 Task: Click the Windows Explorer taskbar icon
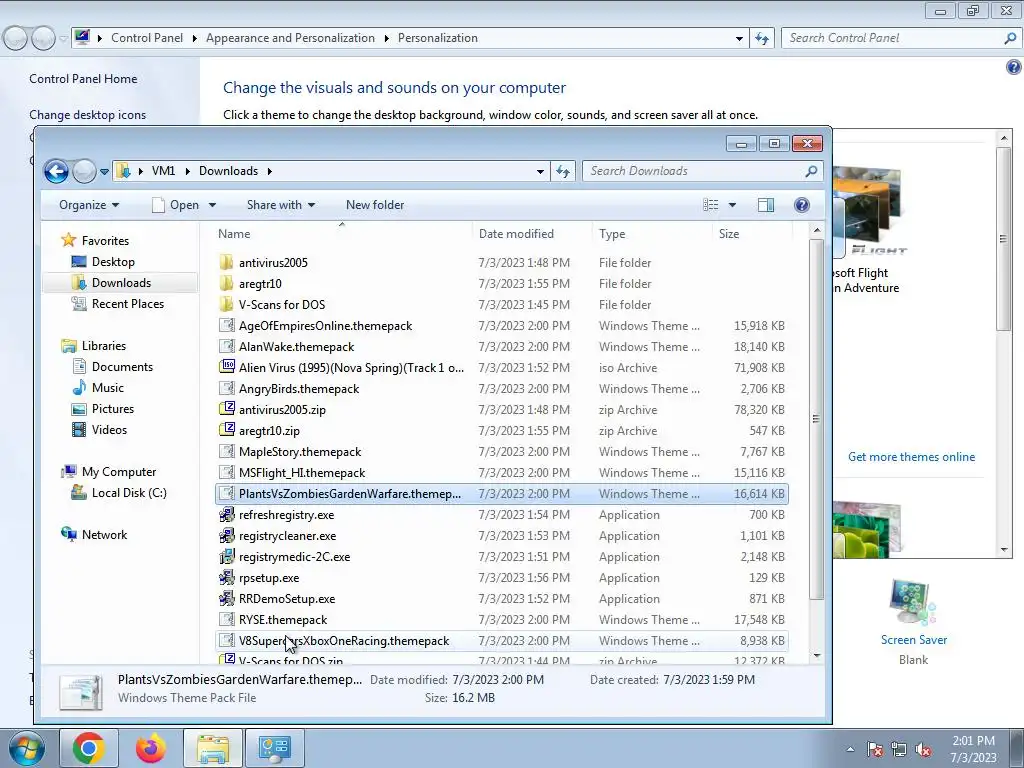(x=213, y=748)
